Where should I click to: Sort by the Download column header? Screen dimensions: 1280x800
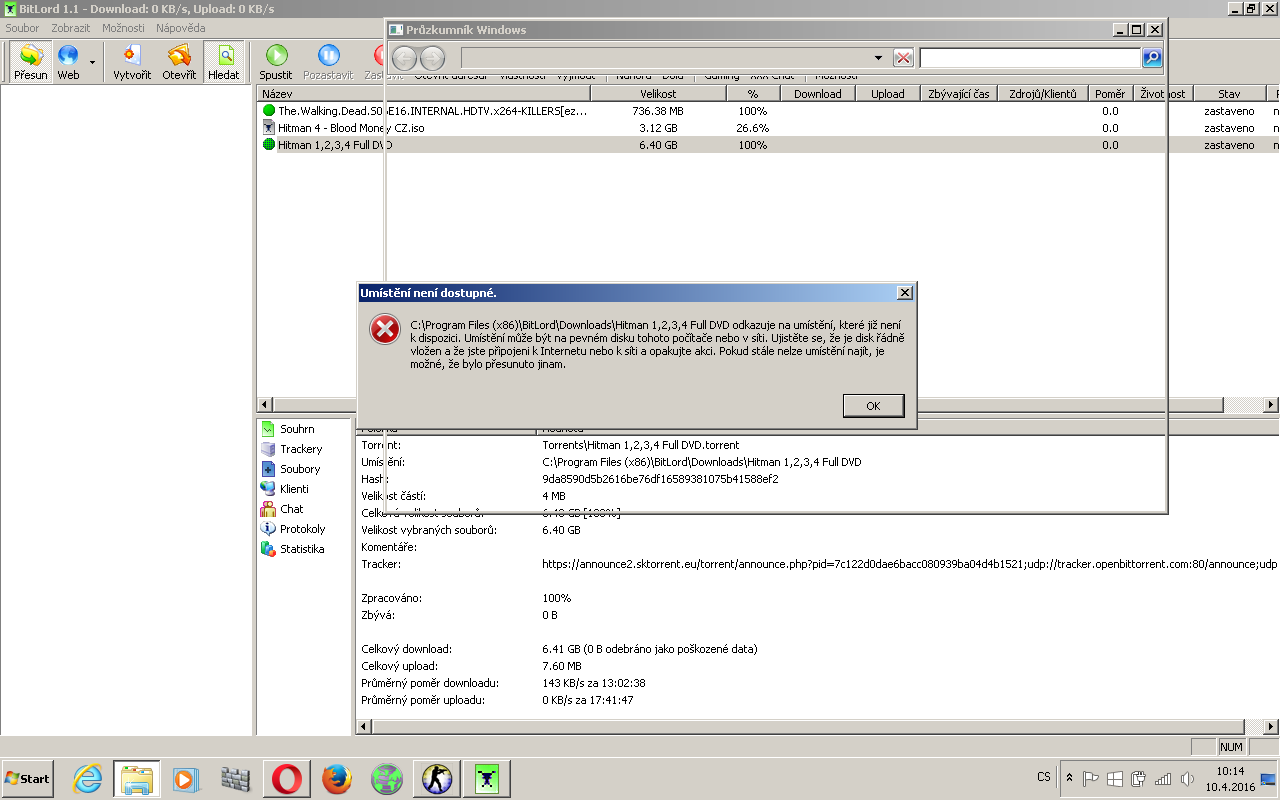pyautogui.click(x=817, y=94)
